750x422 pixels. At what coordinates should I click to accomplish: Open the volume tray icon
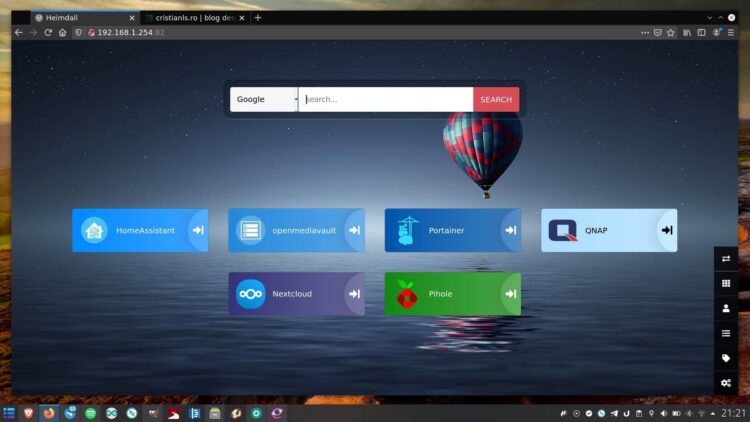tap(663, 413)
